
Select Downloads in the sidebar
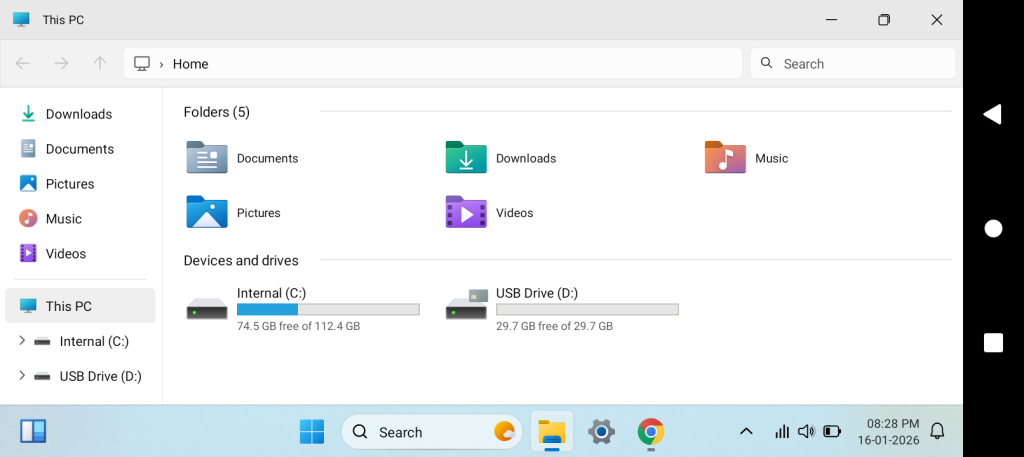pos(78,114)
